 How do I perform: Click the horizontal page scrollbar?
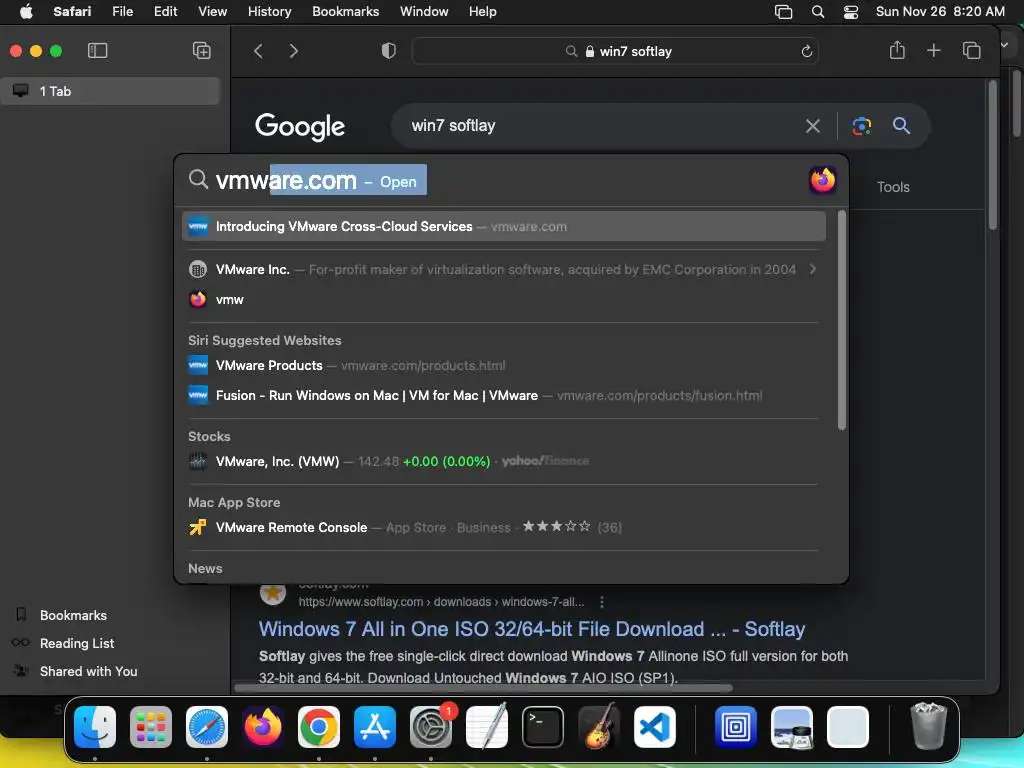[483, 688]
